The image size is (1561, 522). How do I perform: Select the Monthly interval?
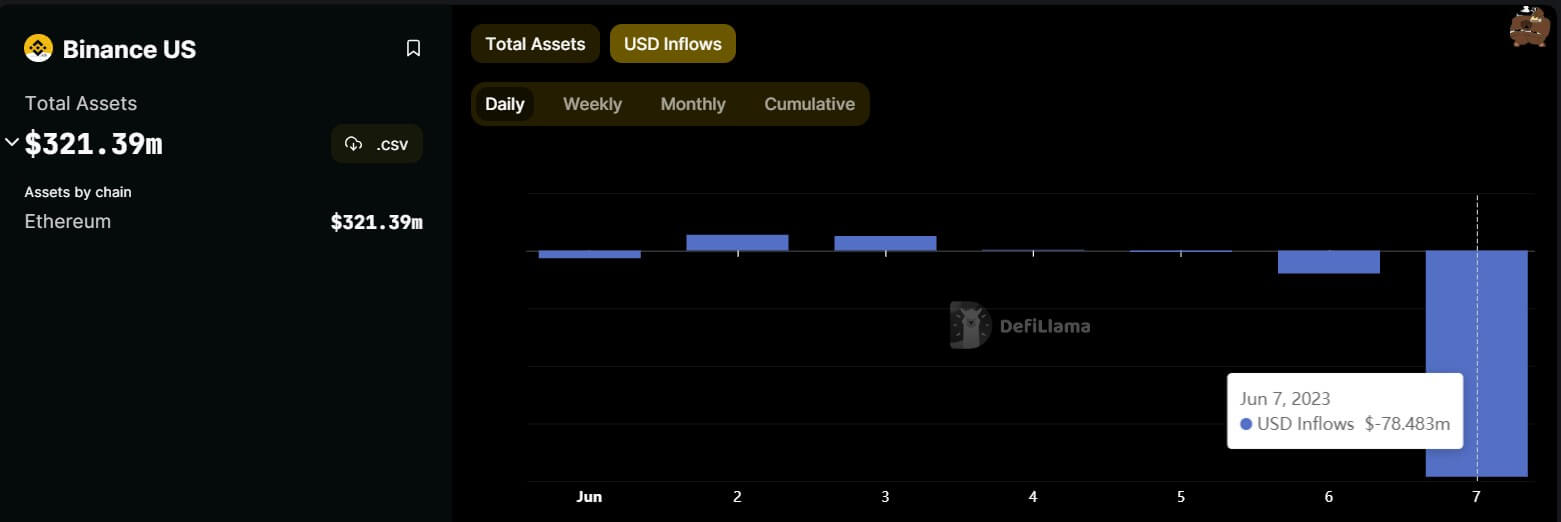point(693,104)
